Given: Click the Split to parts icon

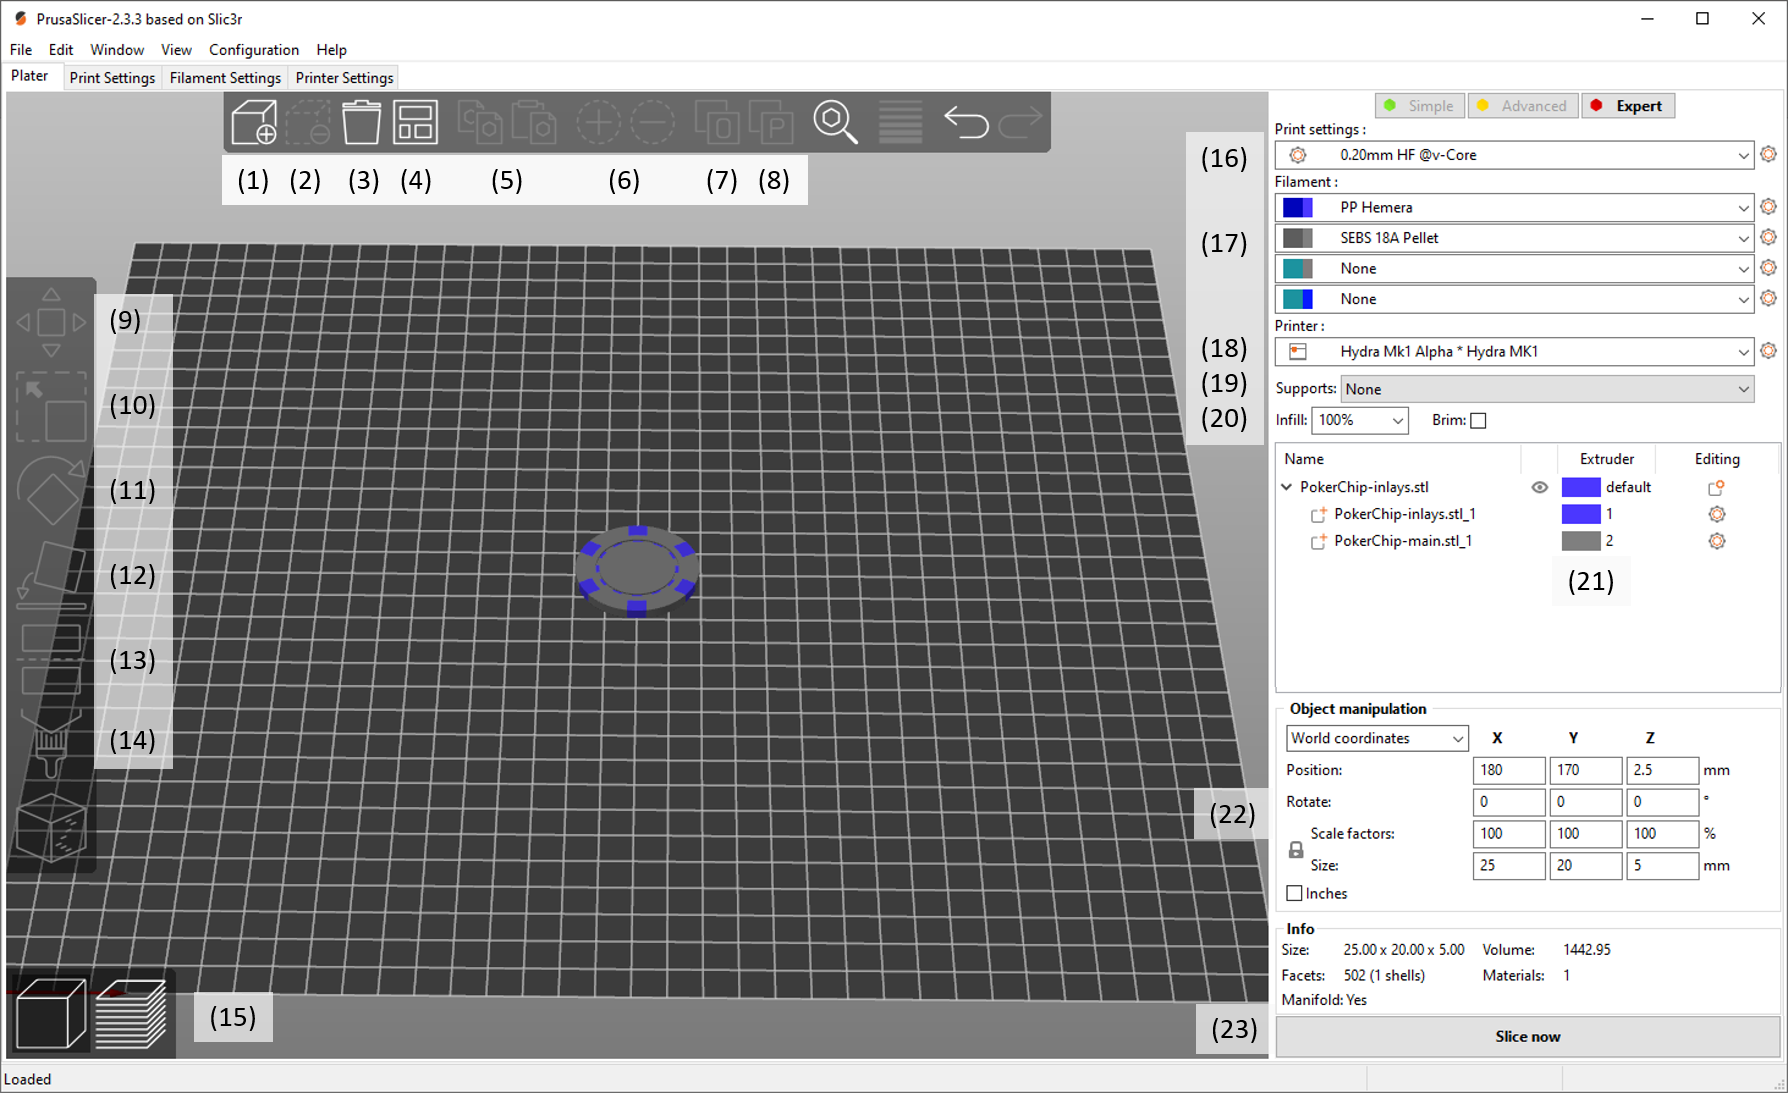Looking at the screenshot, I should [771, 123].
